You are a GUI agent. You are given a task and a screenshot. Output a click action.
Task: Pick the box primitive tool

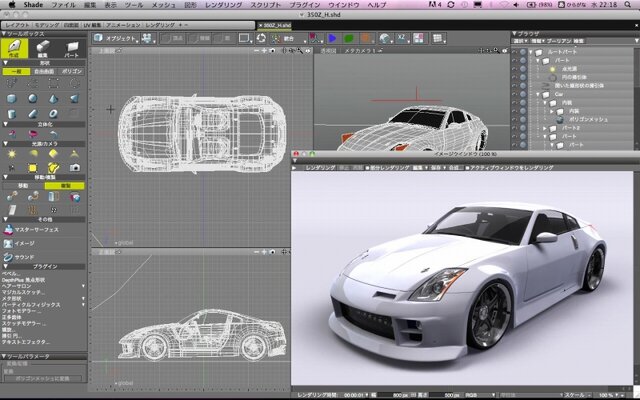[x=11, y=98]
